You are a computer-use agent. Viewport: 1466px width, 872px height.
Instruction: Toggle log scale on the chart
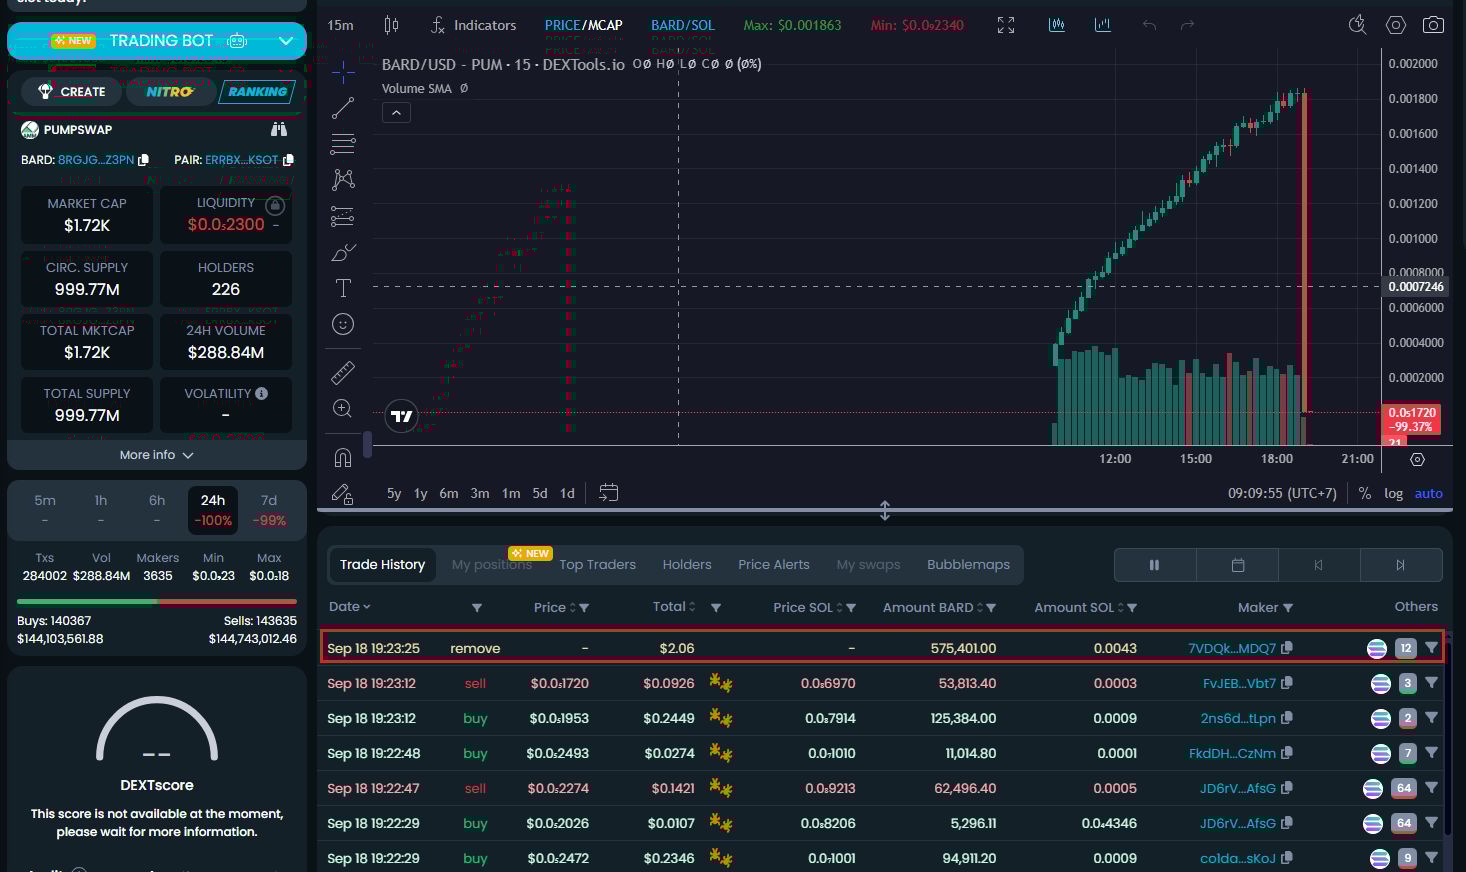tap(1393, 493)
